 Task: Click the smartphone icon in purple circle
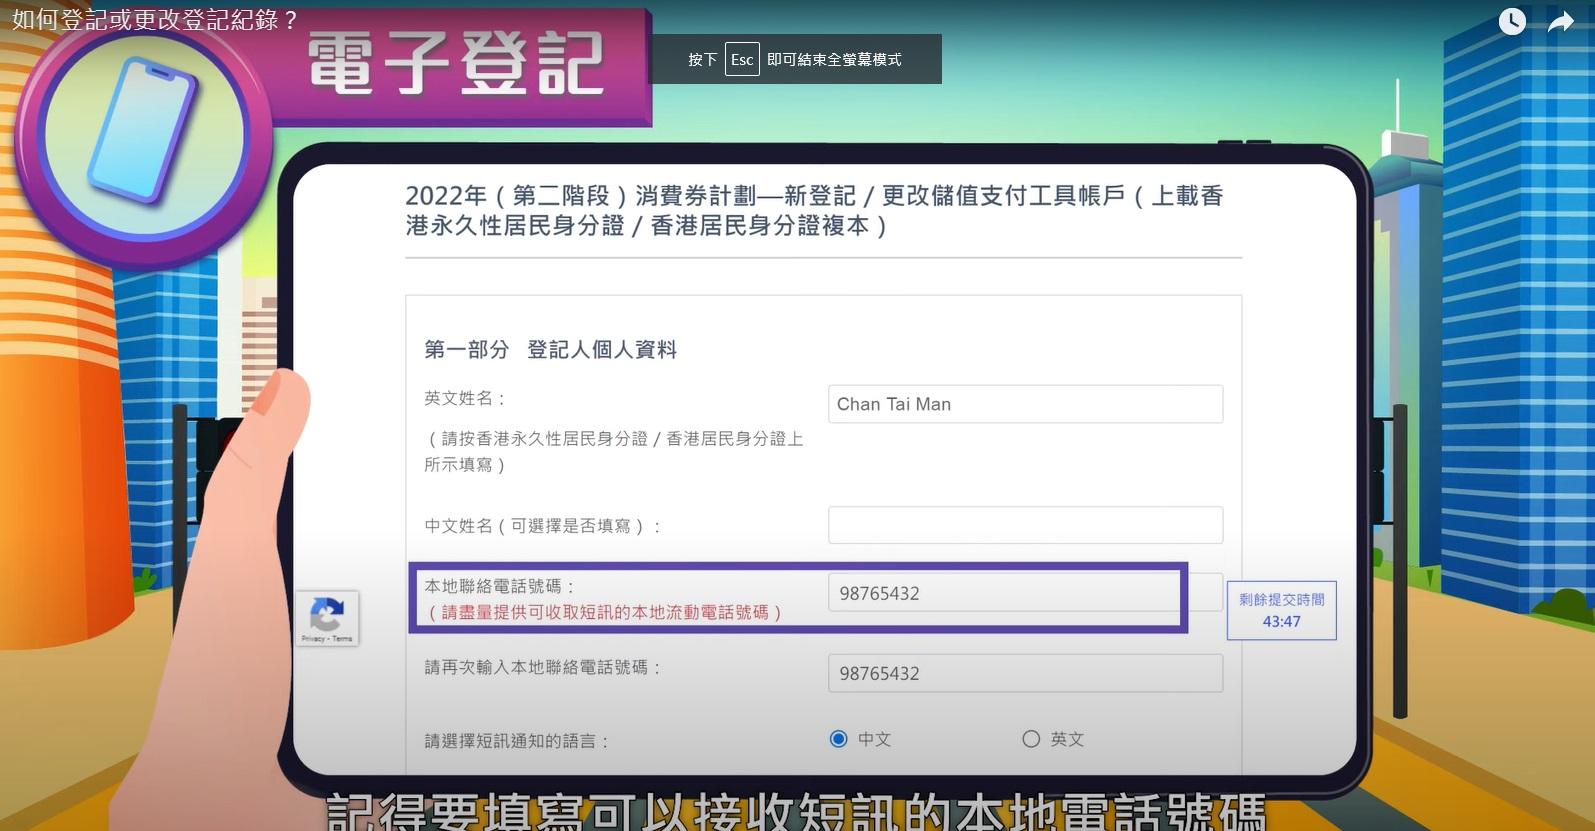click(x=143, y=129)
